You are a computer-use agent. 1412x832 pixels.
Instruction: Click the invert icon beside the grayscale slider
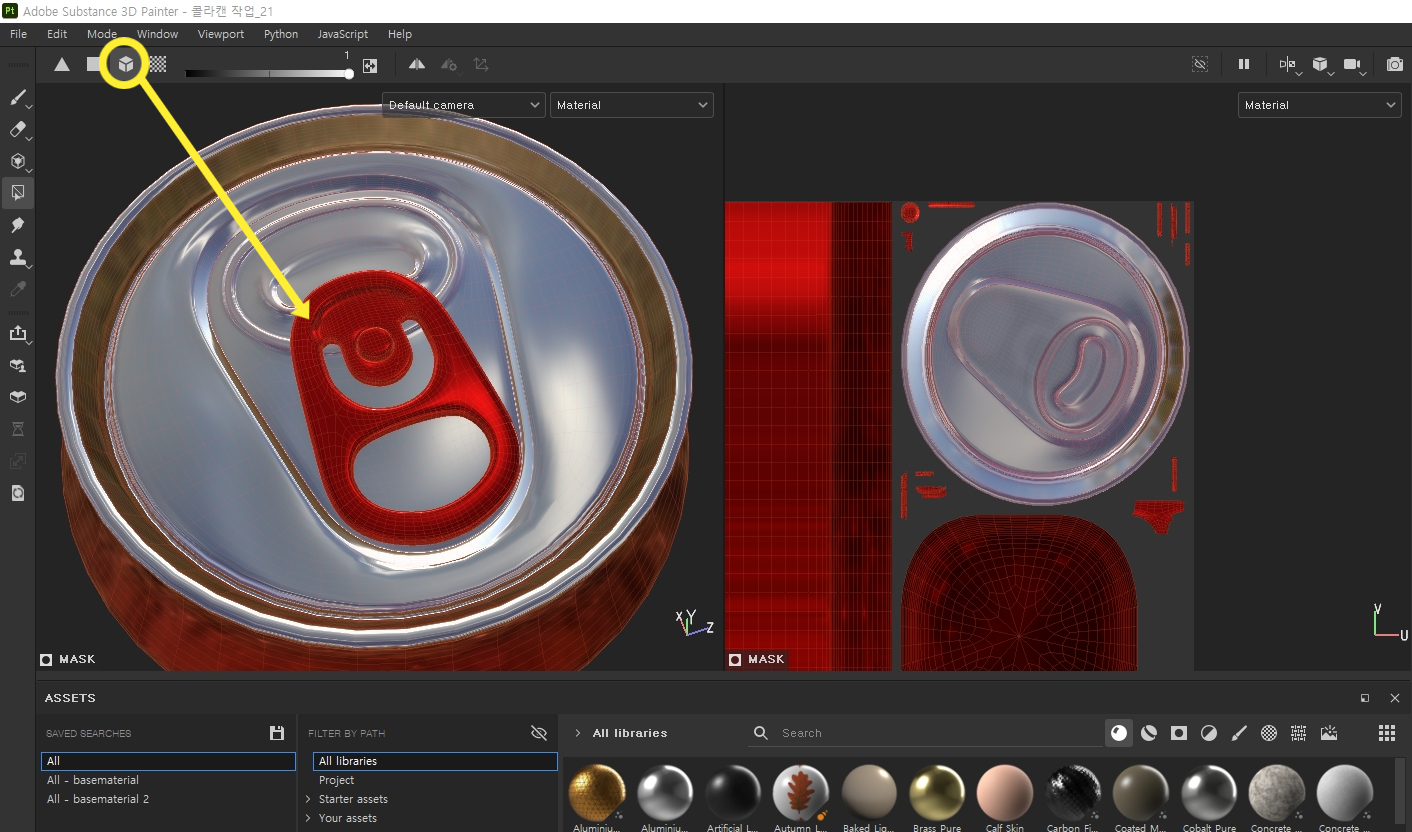point(370,65)
